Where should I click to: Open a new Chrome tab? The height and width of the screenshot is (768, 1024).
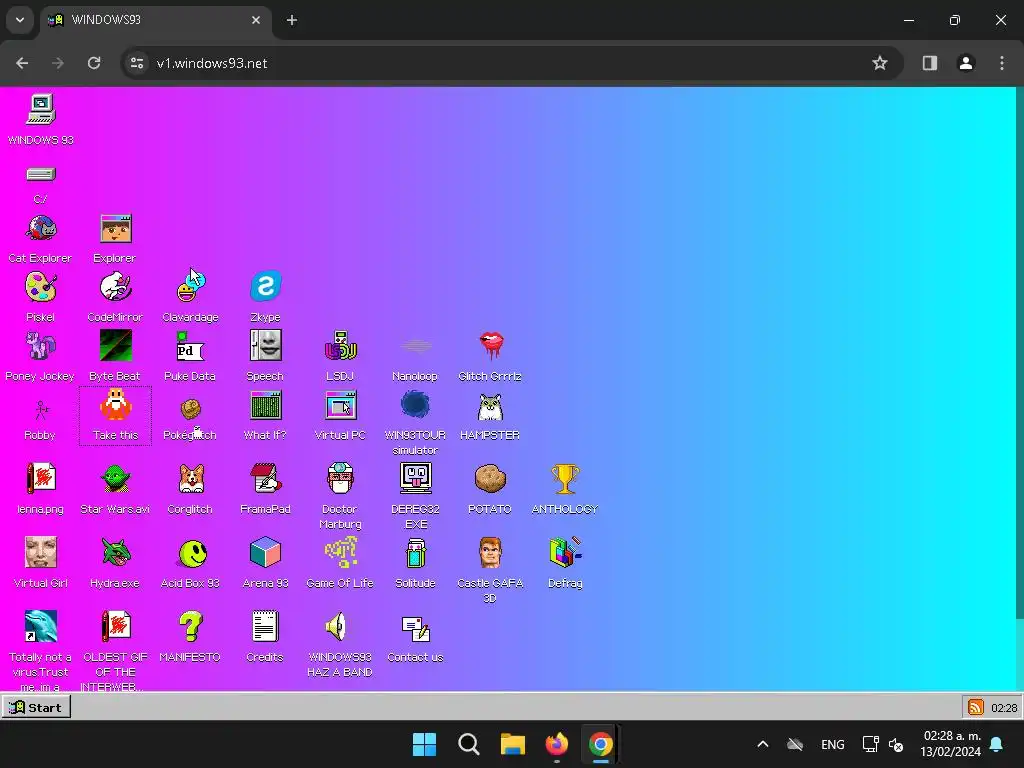point(292,20)
